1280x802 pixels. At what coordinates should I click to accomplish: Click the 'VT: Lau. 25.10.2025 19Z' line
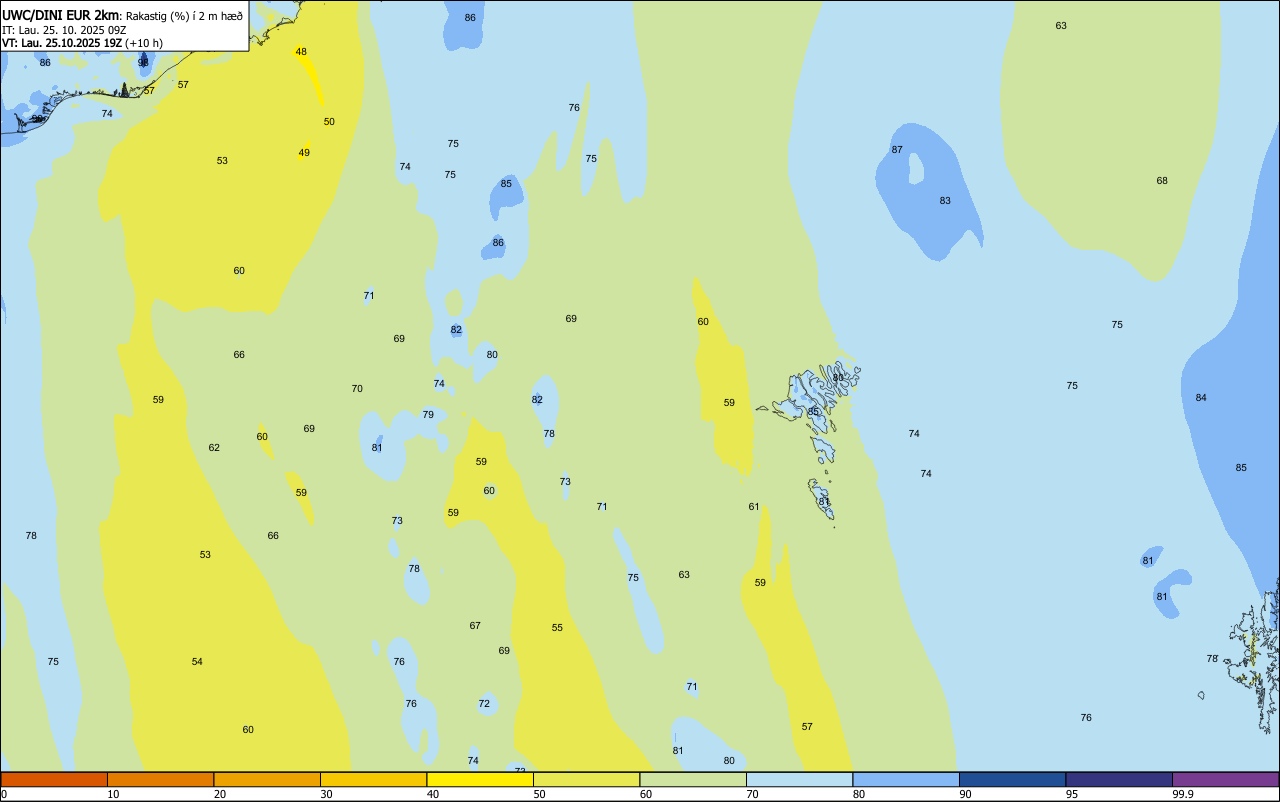point(62,43)
